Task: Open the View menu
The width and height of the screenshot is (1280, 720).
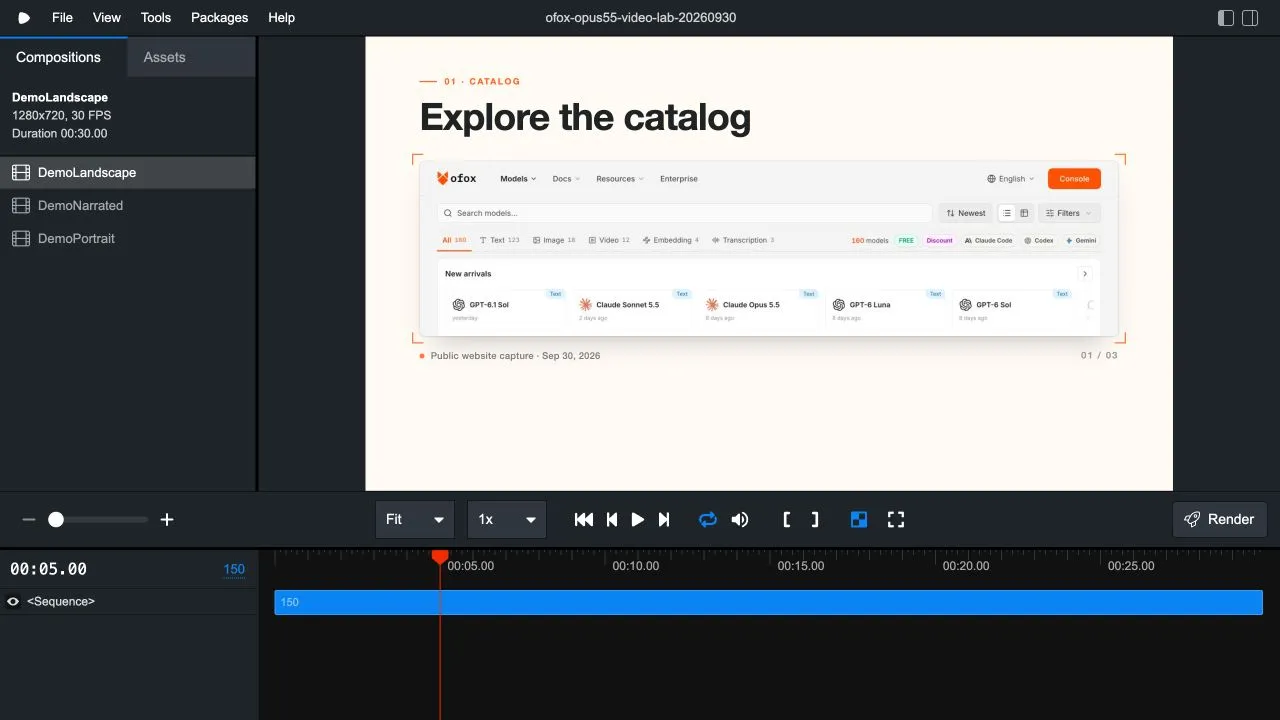Action: pyautogui.click(x=106, y=18)
